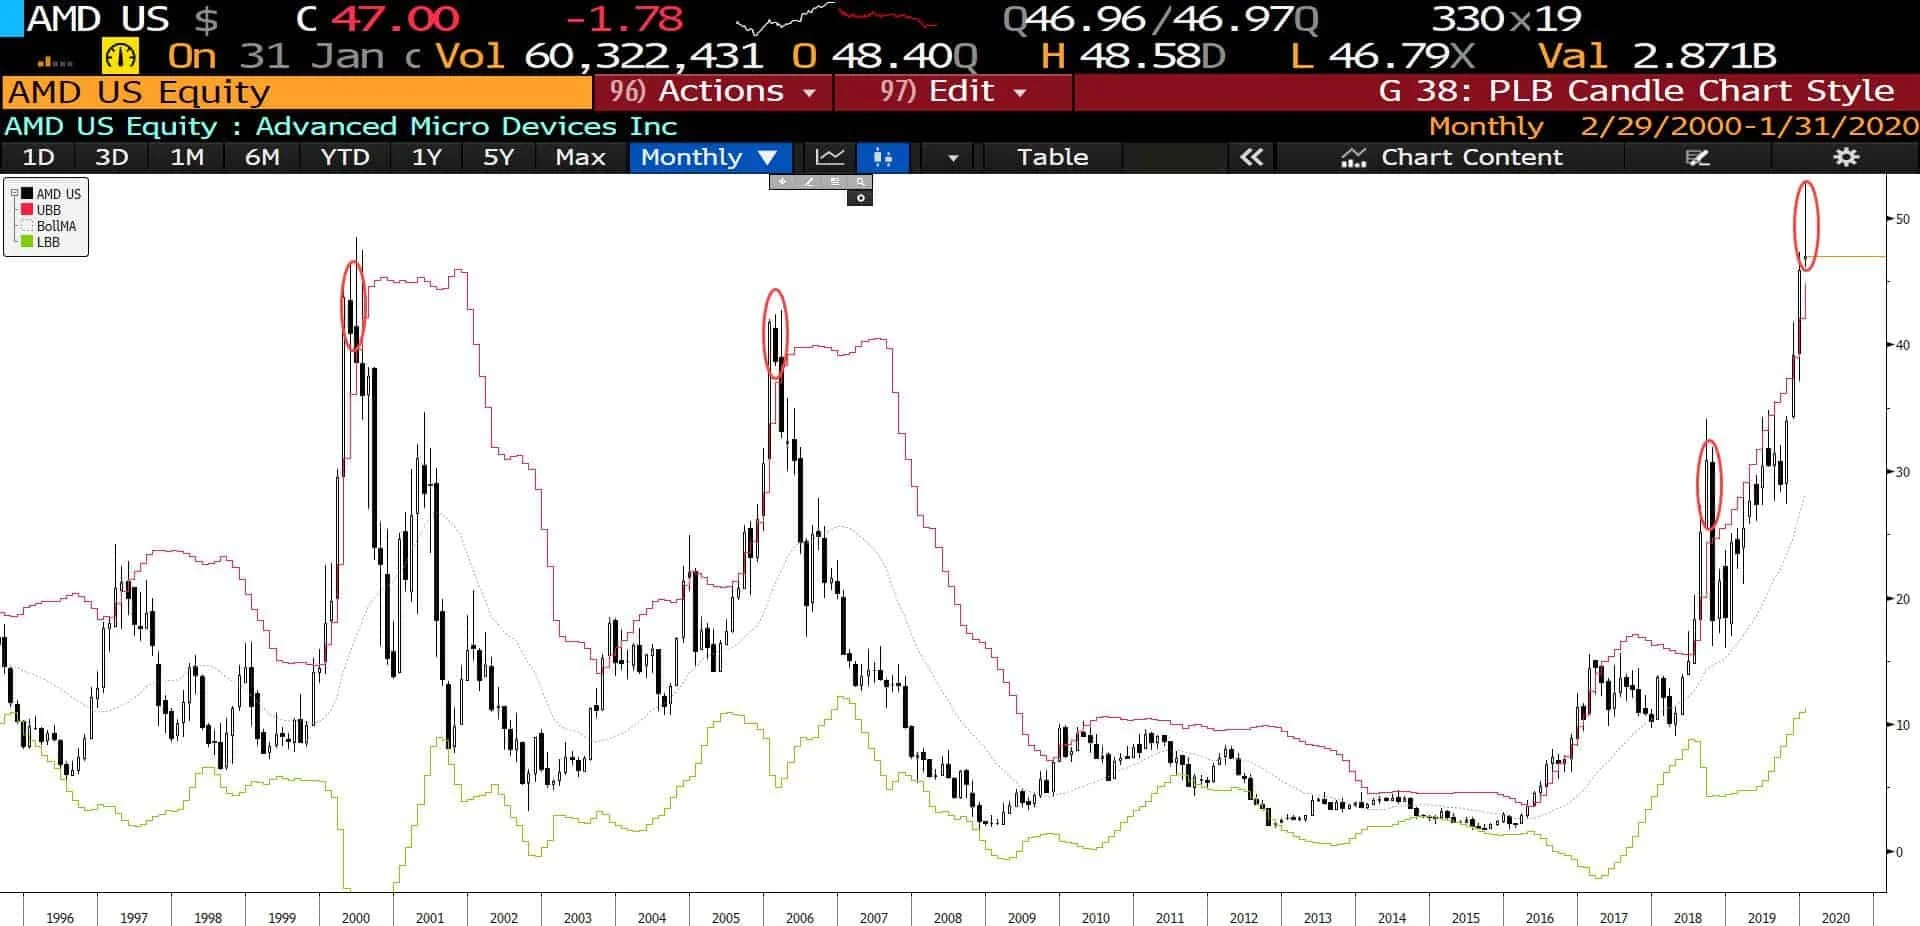The image size is (1920, 926).
Task: Open the 96) Actions menu
Action: pos(712,91)
